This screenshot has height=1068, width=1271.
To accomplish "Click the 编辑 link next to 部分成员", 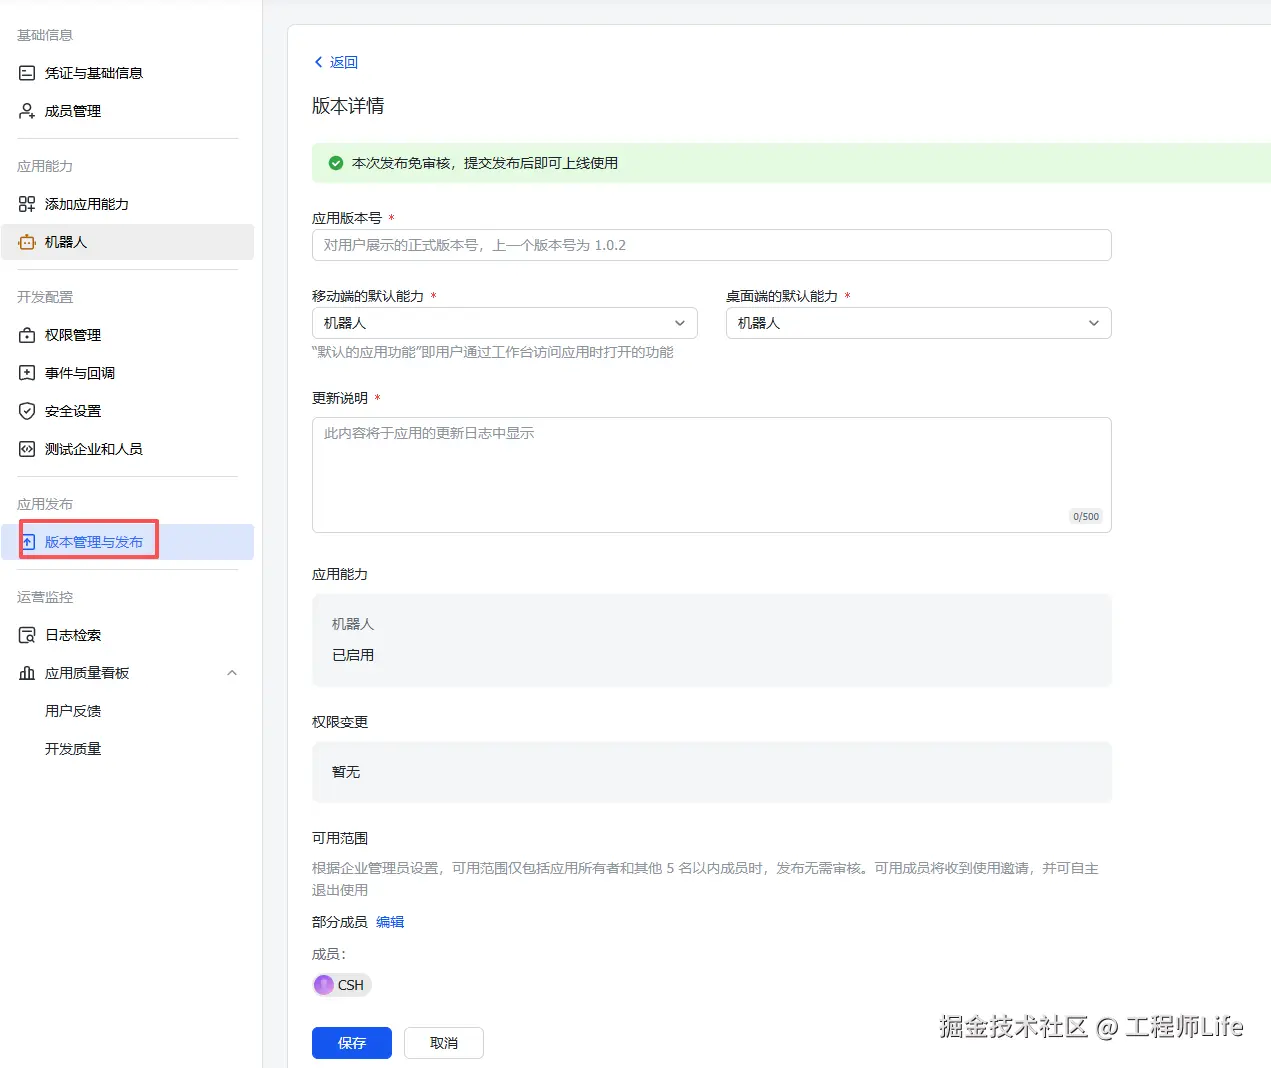I will (x=390, y=922).
